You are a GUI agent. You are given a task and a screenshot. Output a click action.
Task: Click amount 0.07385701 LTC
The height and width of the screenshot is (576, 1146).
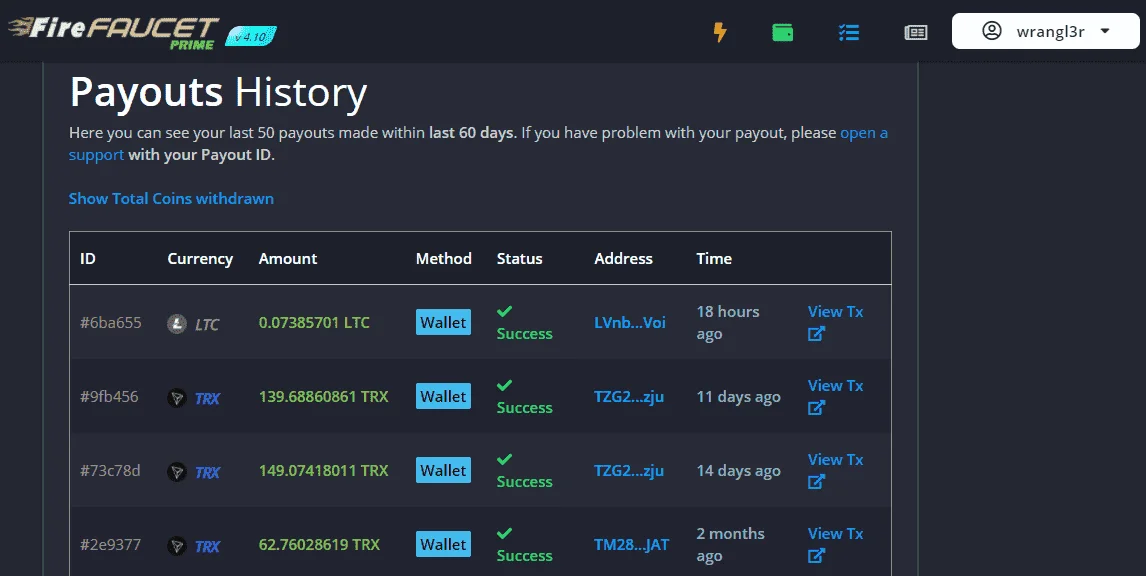coord(314,322)
